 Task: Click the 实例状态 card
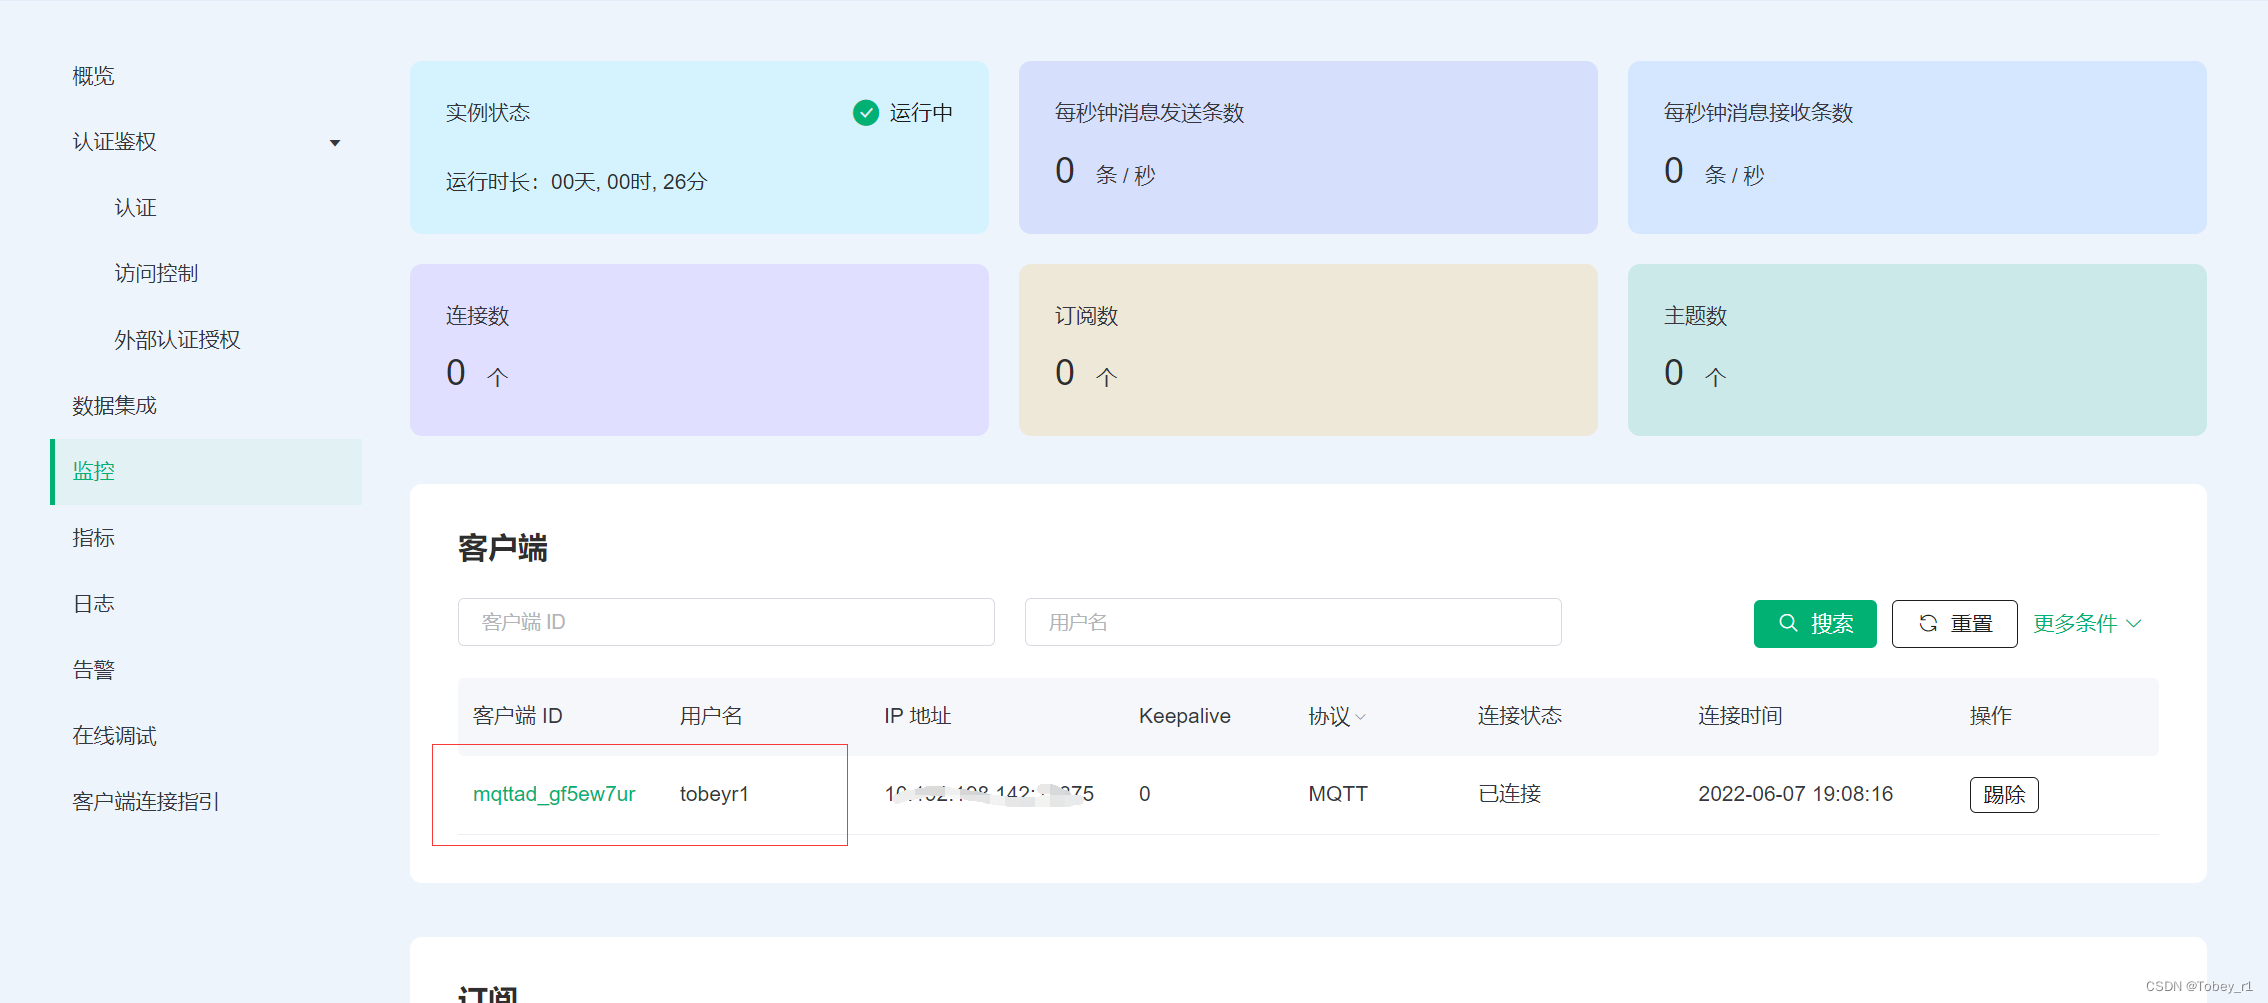click(x=699, y=148)
